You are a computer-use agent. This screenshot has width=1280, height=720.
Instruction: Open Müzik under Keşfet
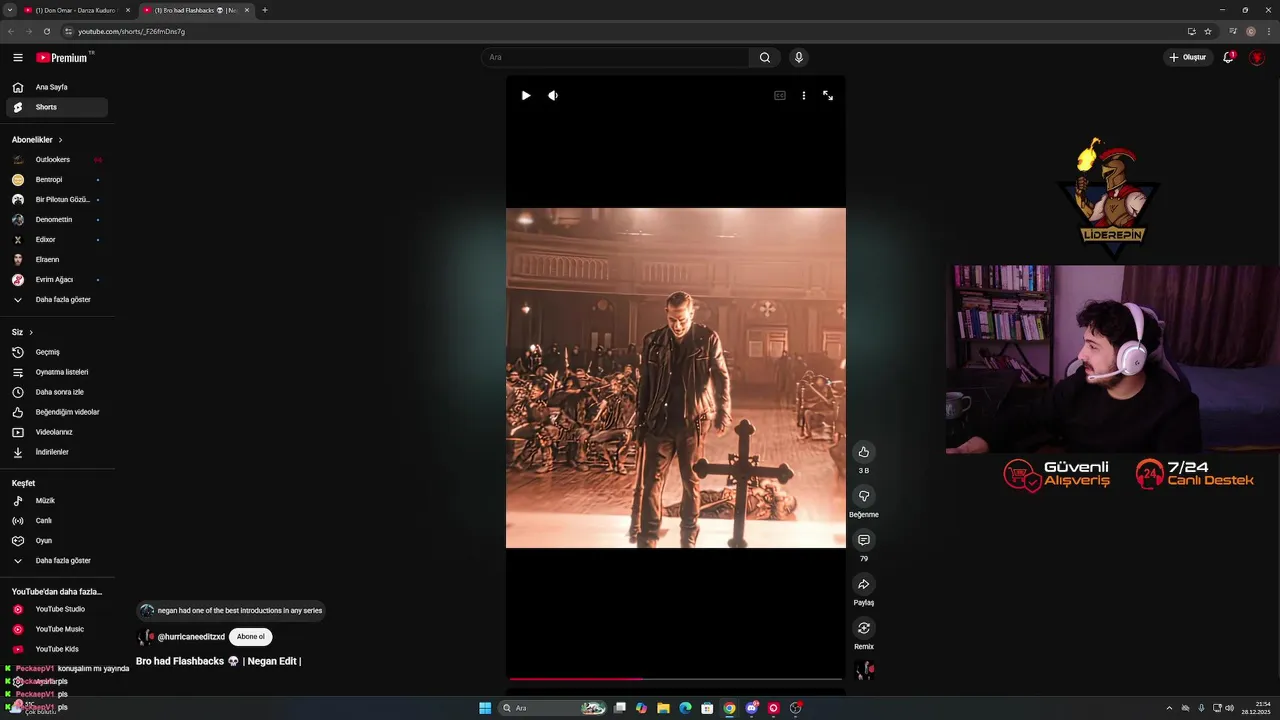(57, 501)
